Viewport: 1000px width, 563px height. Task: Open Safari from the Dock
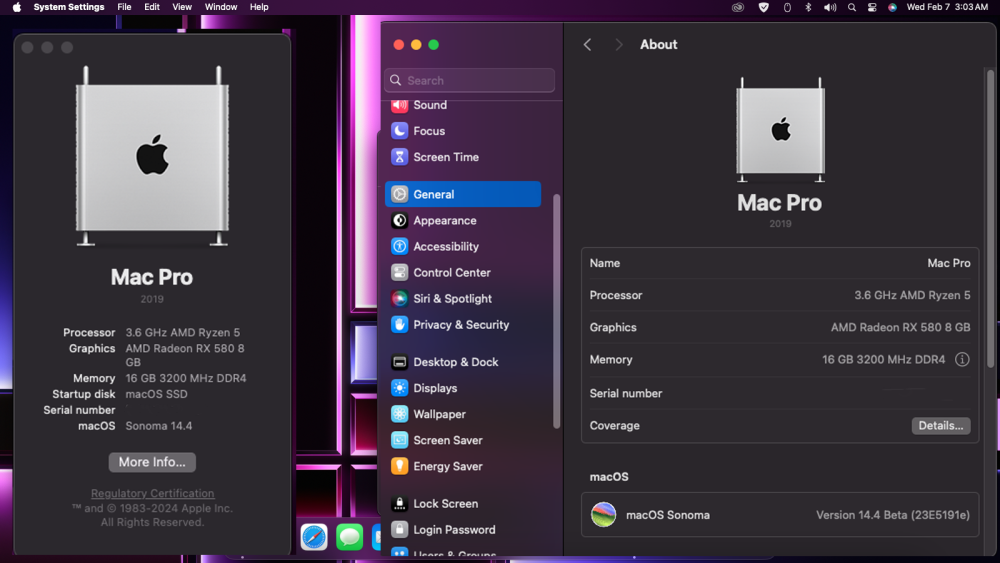tap(314, 537)
